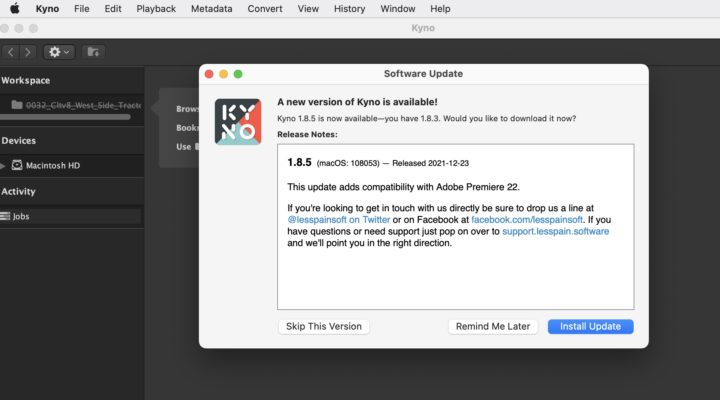This screenshot has height=400, width=720.
Task: Open the @lesspainsoft on Twitter link
Action: (x=338, y=220)
